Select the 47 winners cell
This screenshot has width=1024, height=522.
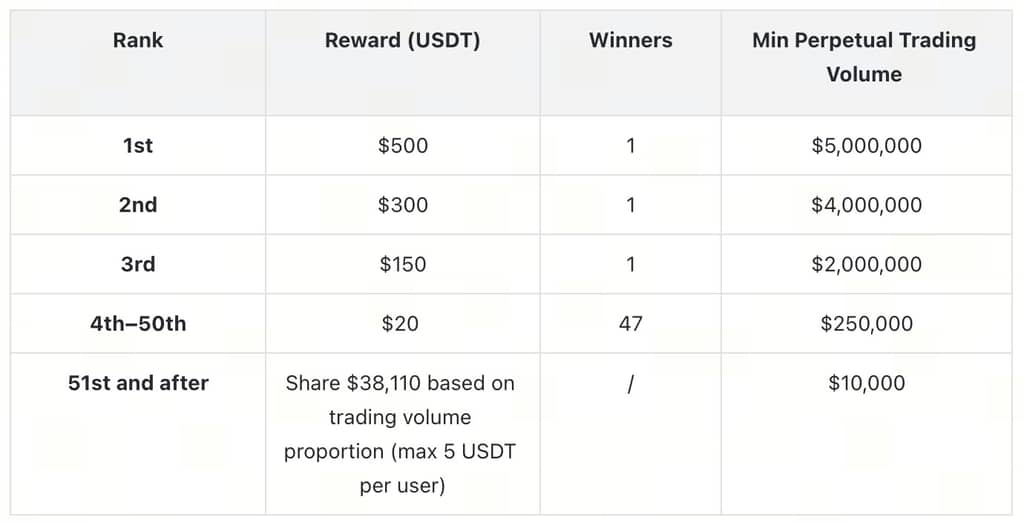coord(630,324)
